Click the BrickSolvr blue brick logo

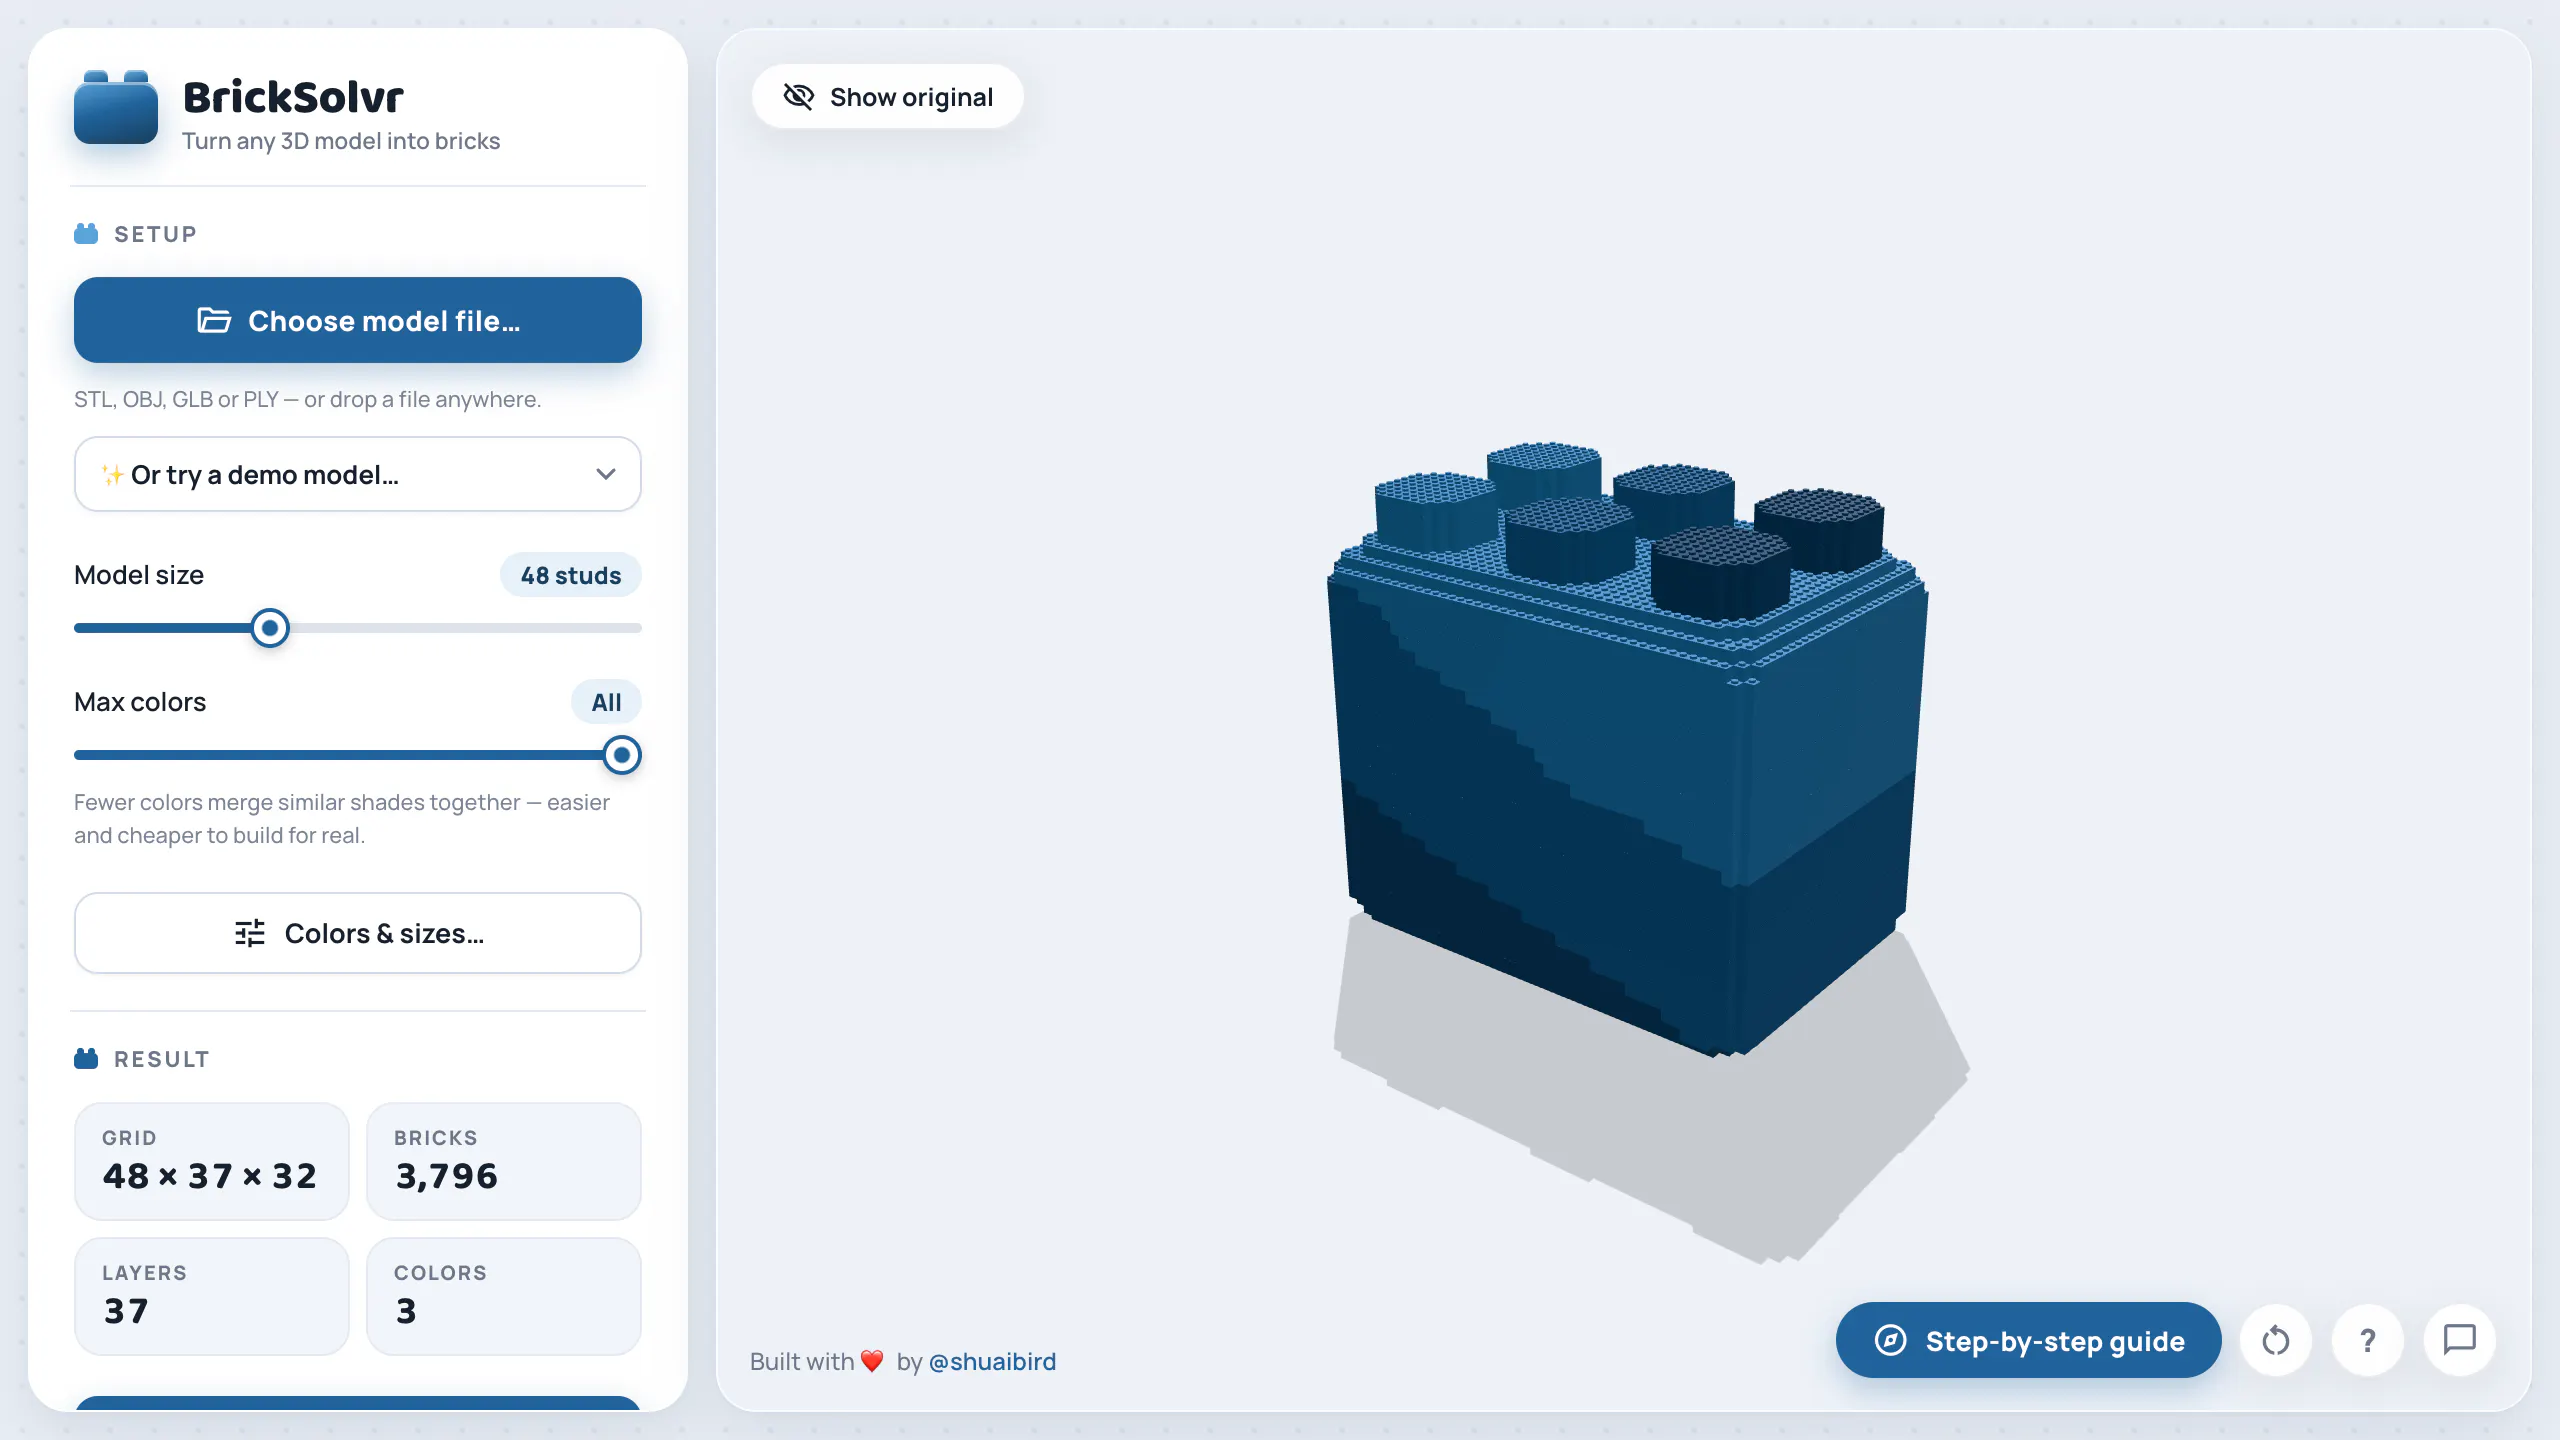click(116, 108)
